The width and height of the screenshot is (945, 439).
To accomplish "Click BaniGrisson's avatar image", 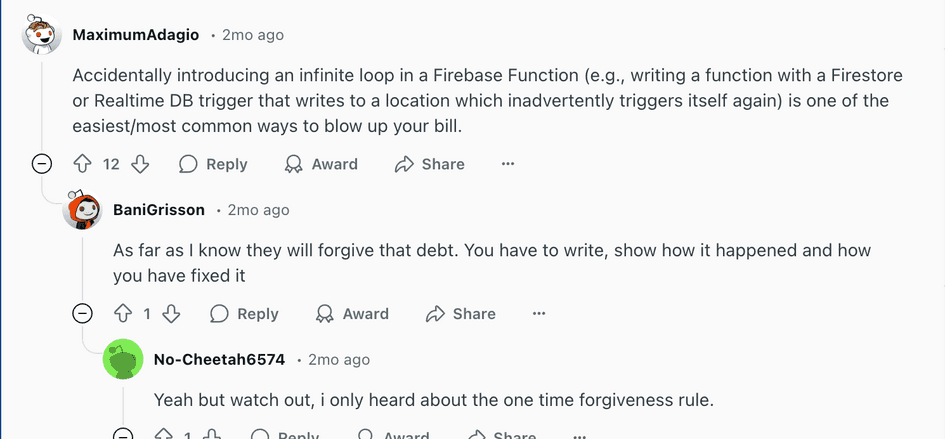I will (x=83, y=210).
